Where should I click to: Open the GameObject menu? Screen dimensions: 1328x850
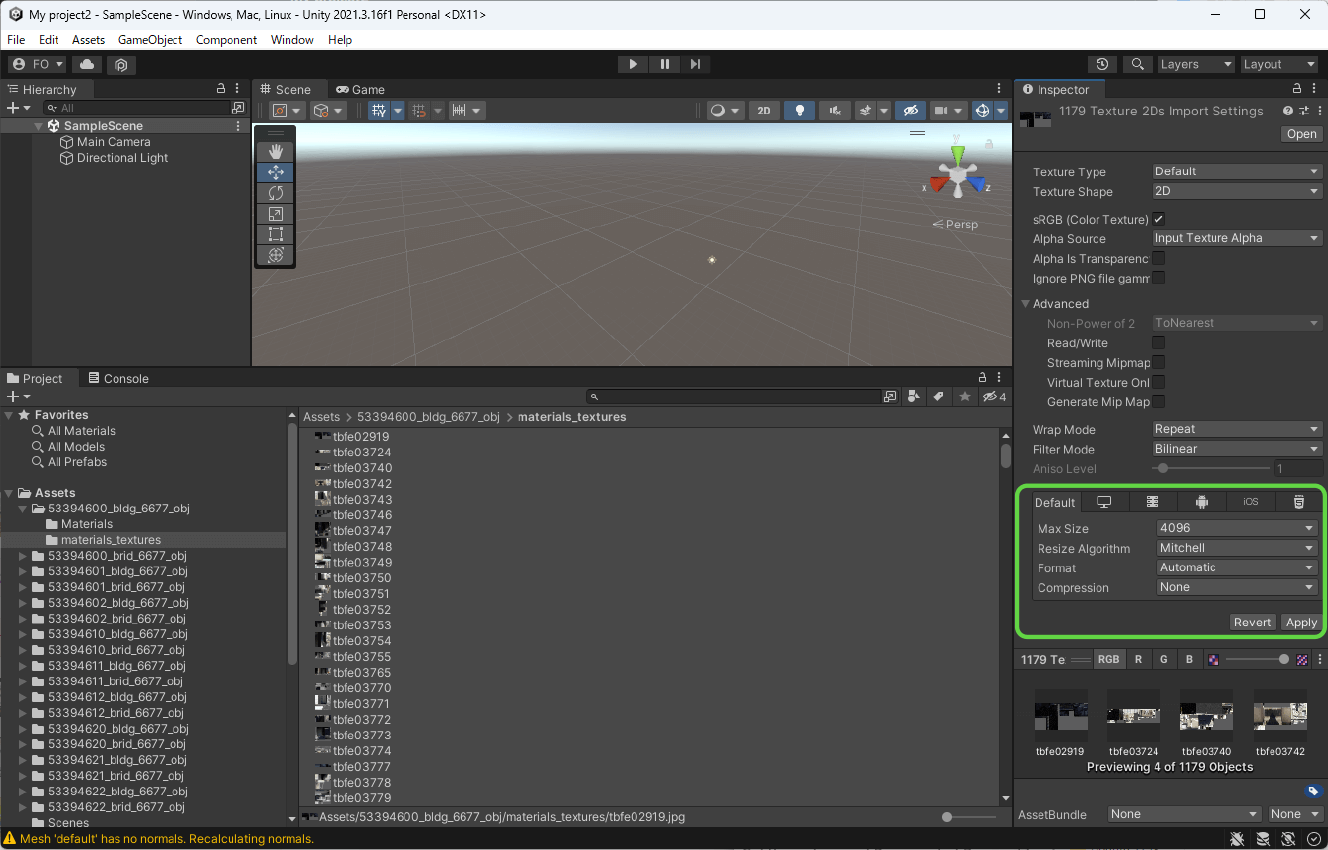click(150, 40)
